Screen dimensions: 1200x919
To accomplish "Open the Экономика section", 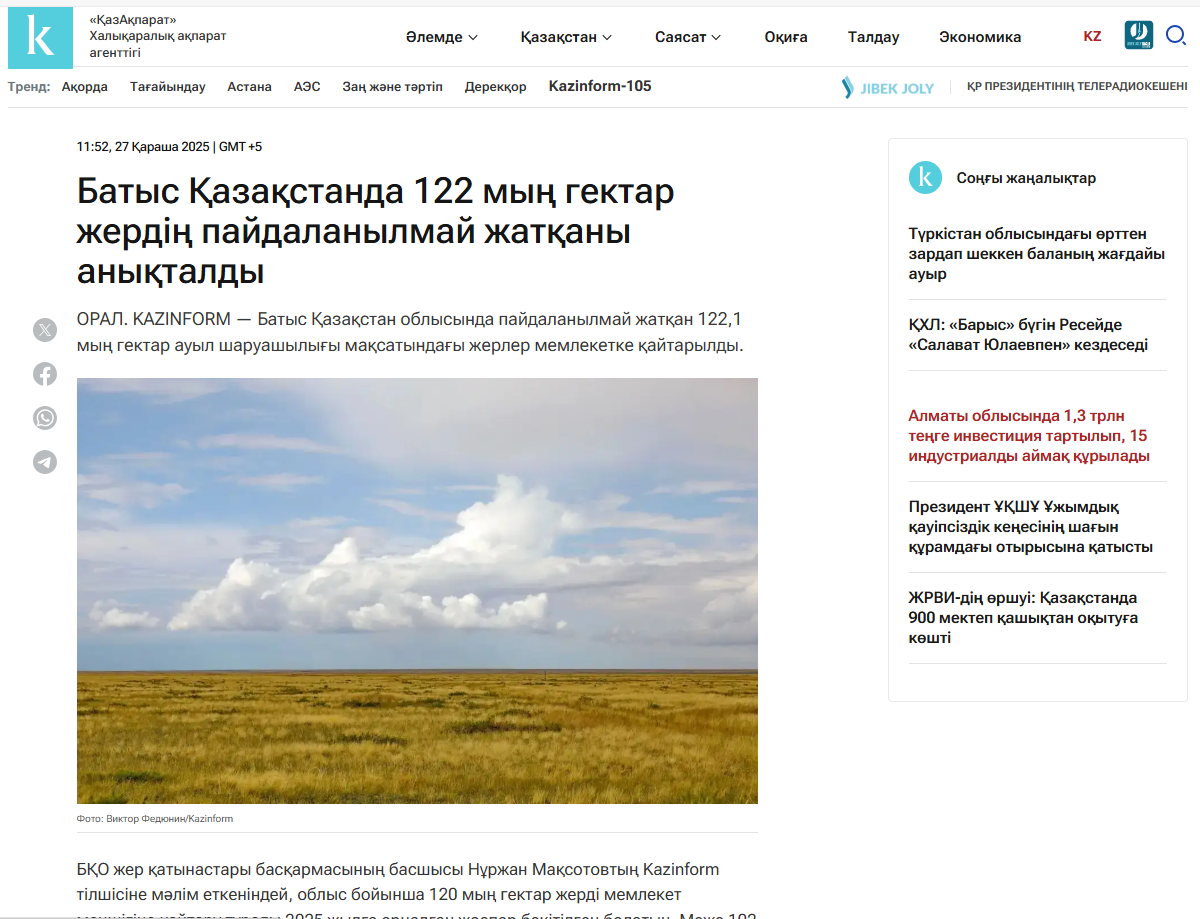I will pos(980,36).
